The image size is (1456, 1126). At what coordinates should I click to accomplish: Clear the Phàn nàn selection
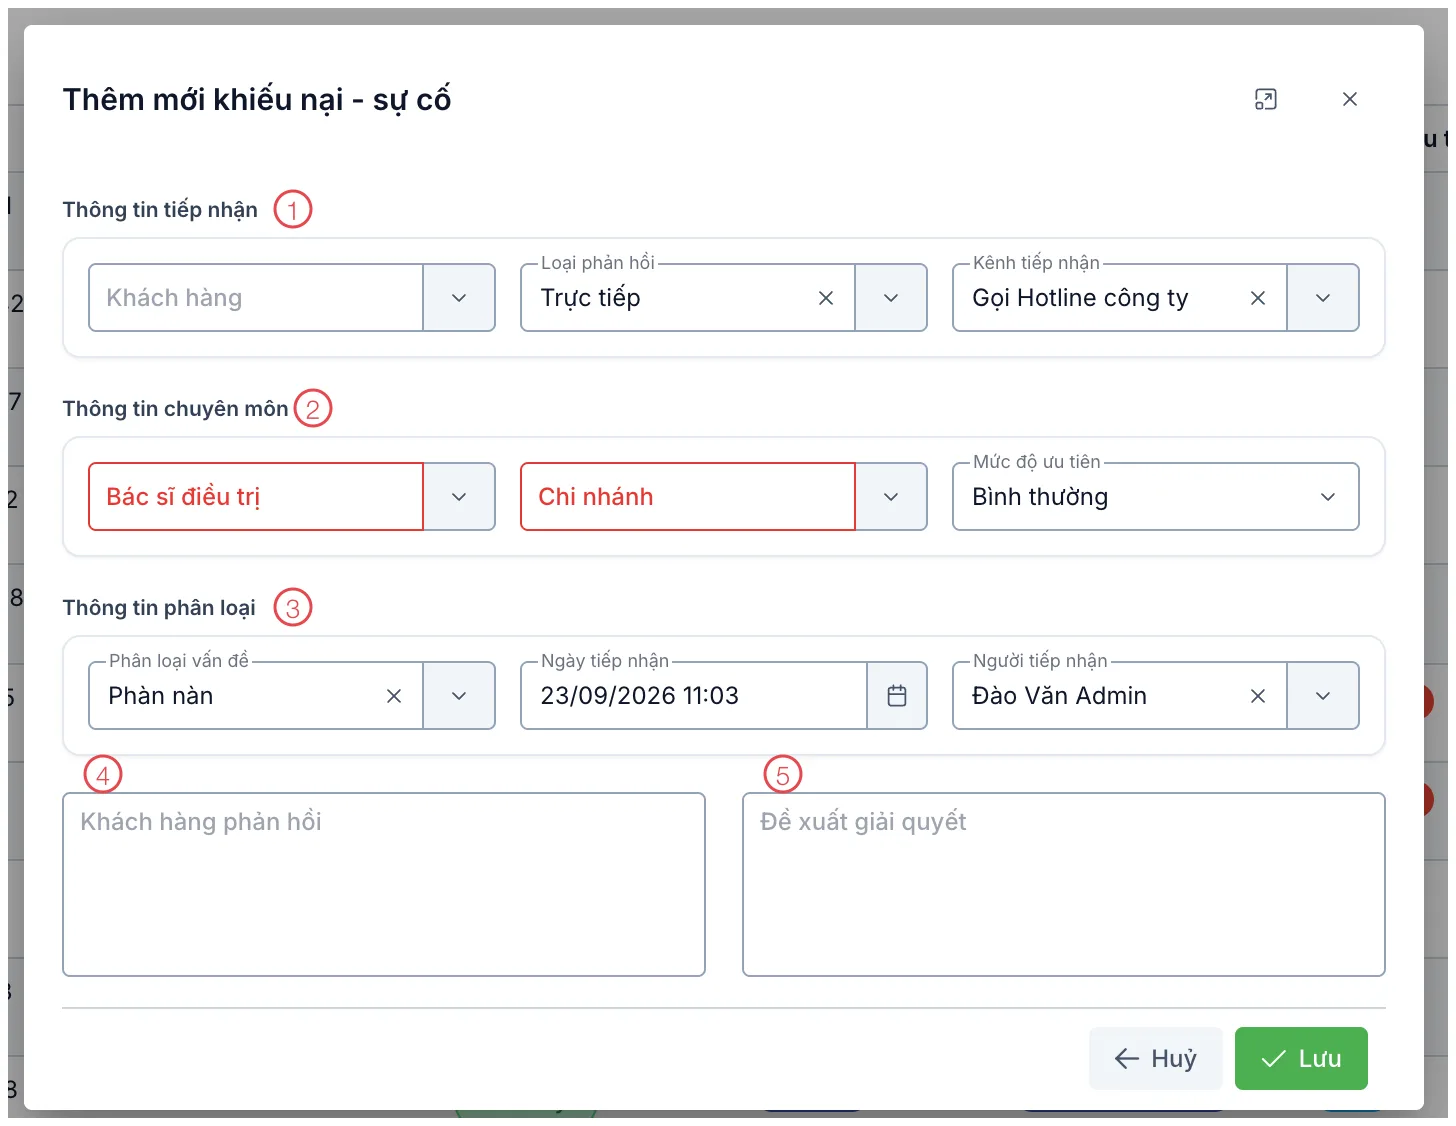pos(394,696)
